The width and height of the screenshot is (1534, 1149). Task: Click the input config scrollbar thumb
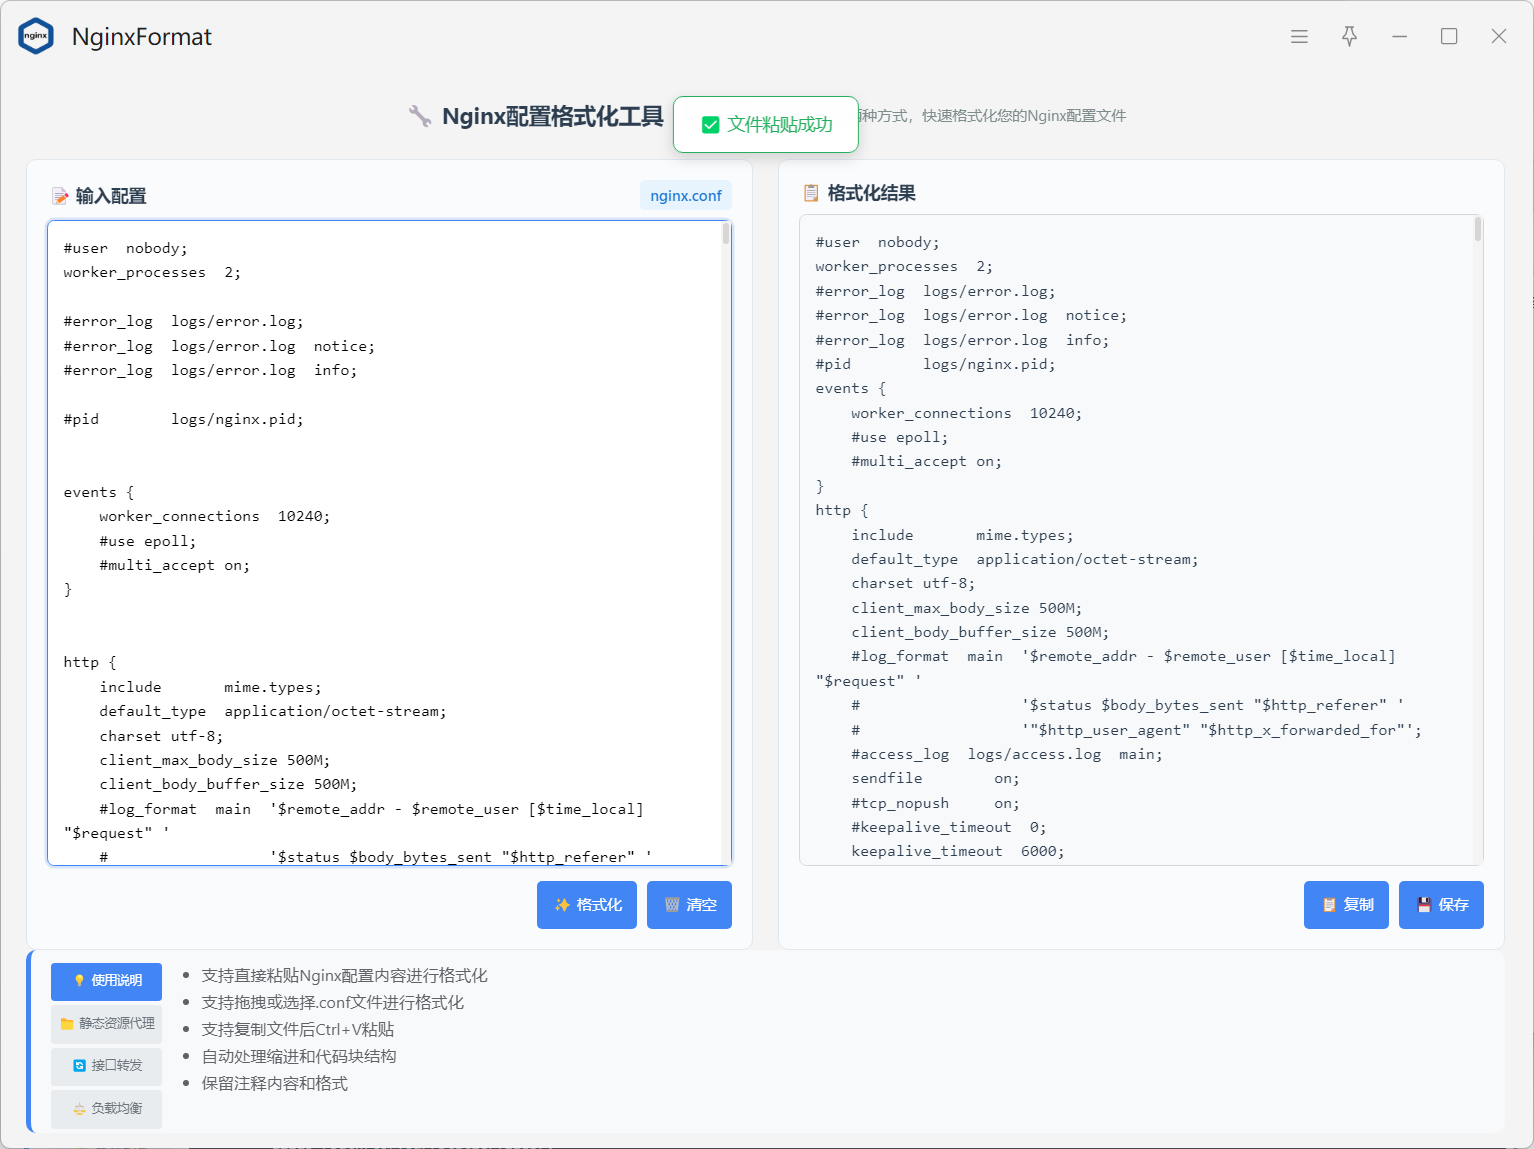point(726,234)
